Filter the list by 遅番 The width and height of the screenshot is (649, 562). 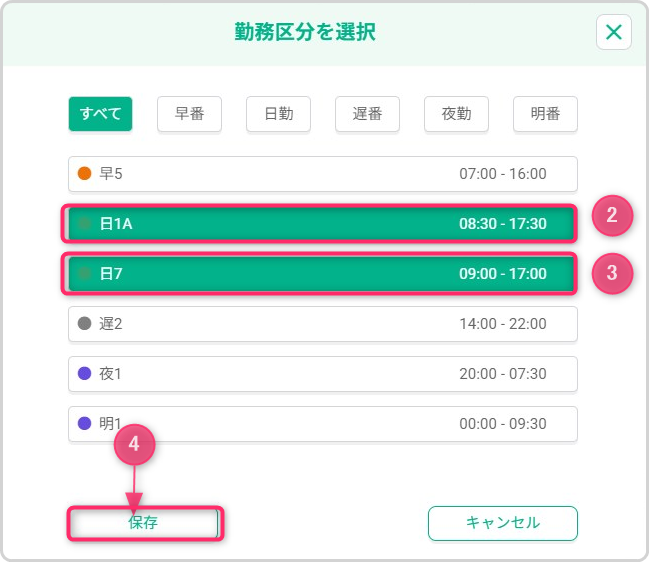(x=367, y=114)
